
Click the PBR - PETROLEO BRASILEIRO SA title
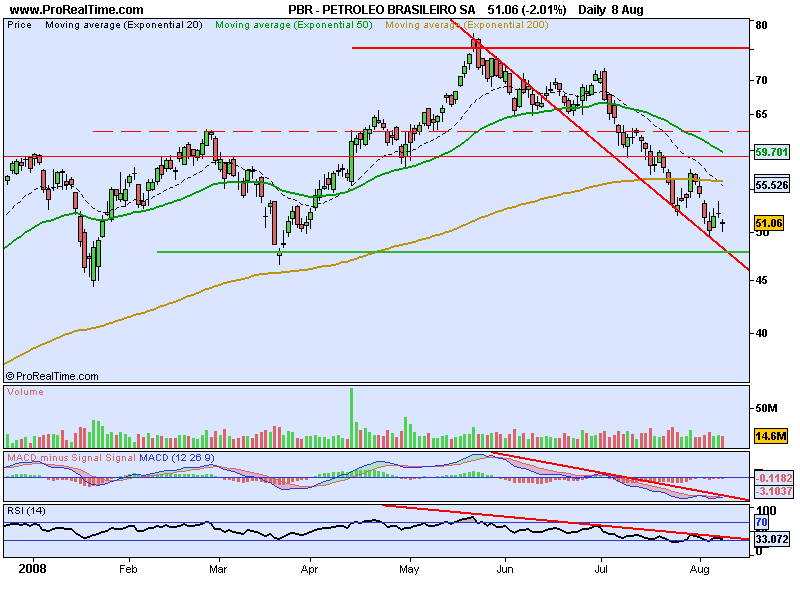click(382, 10)
